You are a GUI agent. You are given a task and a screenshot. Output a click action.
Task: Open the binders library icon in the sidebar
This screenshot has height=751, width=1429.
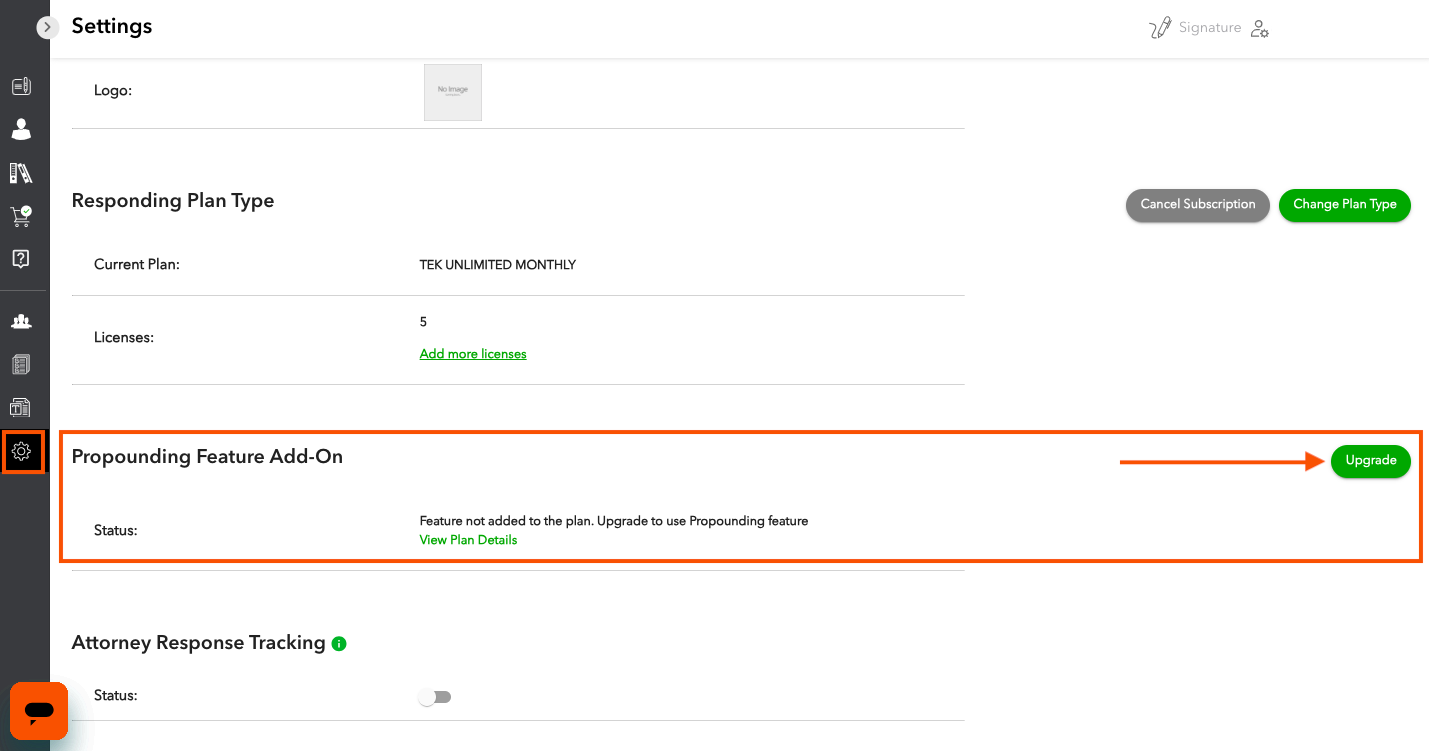tap(21, 173)
